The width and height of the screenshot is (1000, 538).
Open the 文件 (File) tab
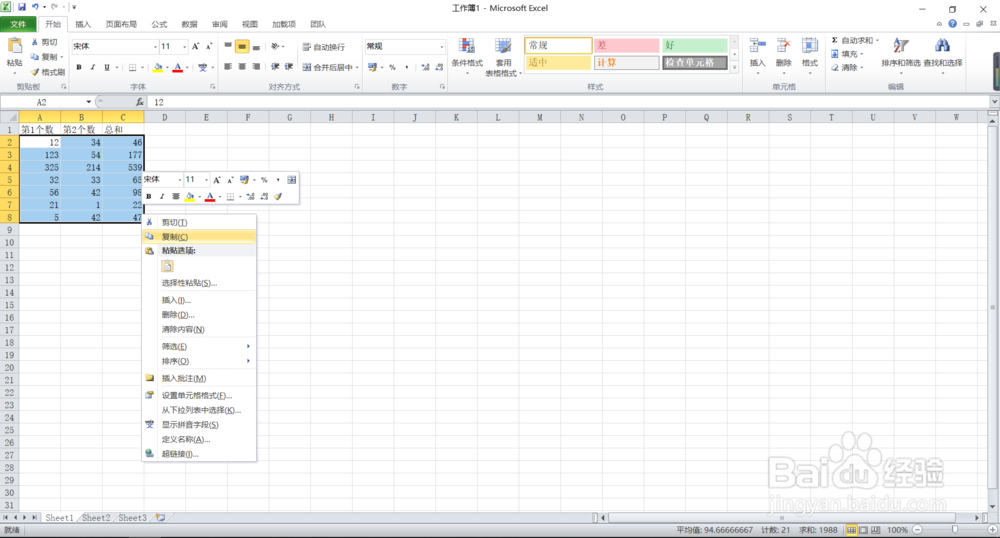18,24
